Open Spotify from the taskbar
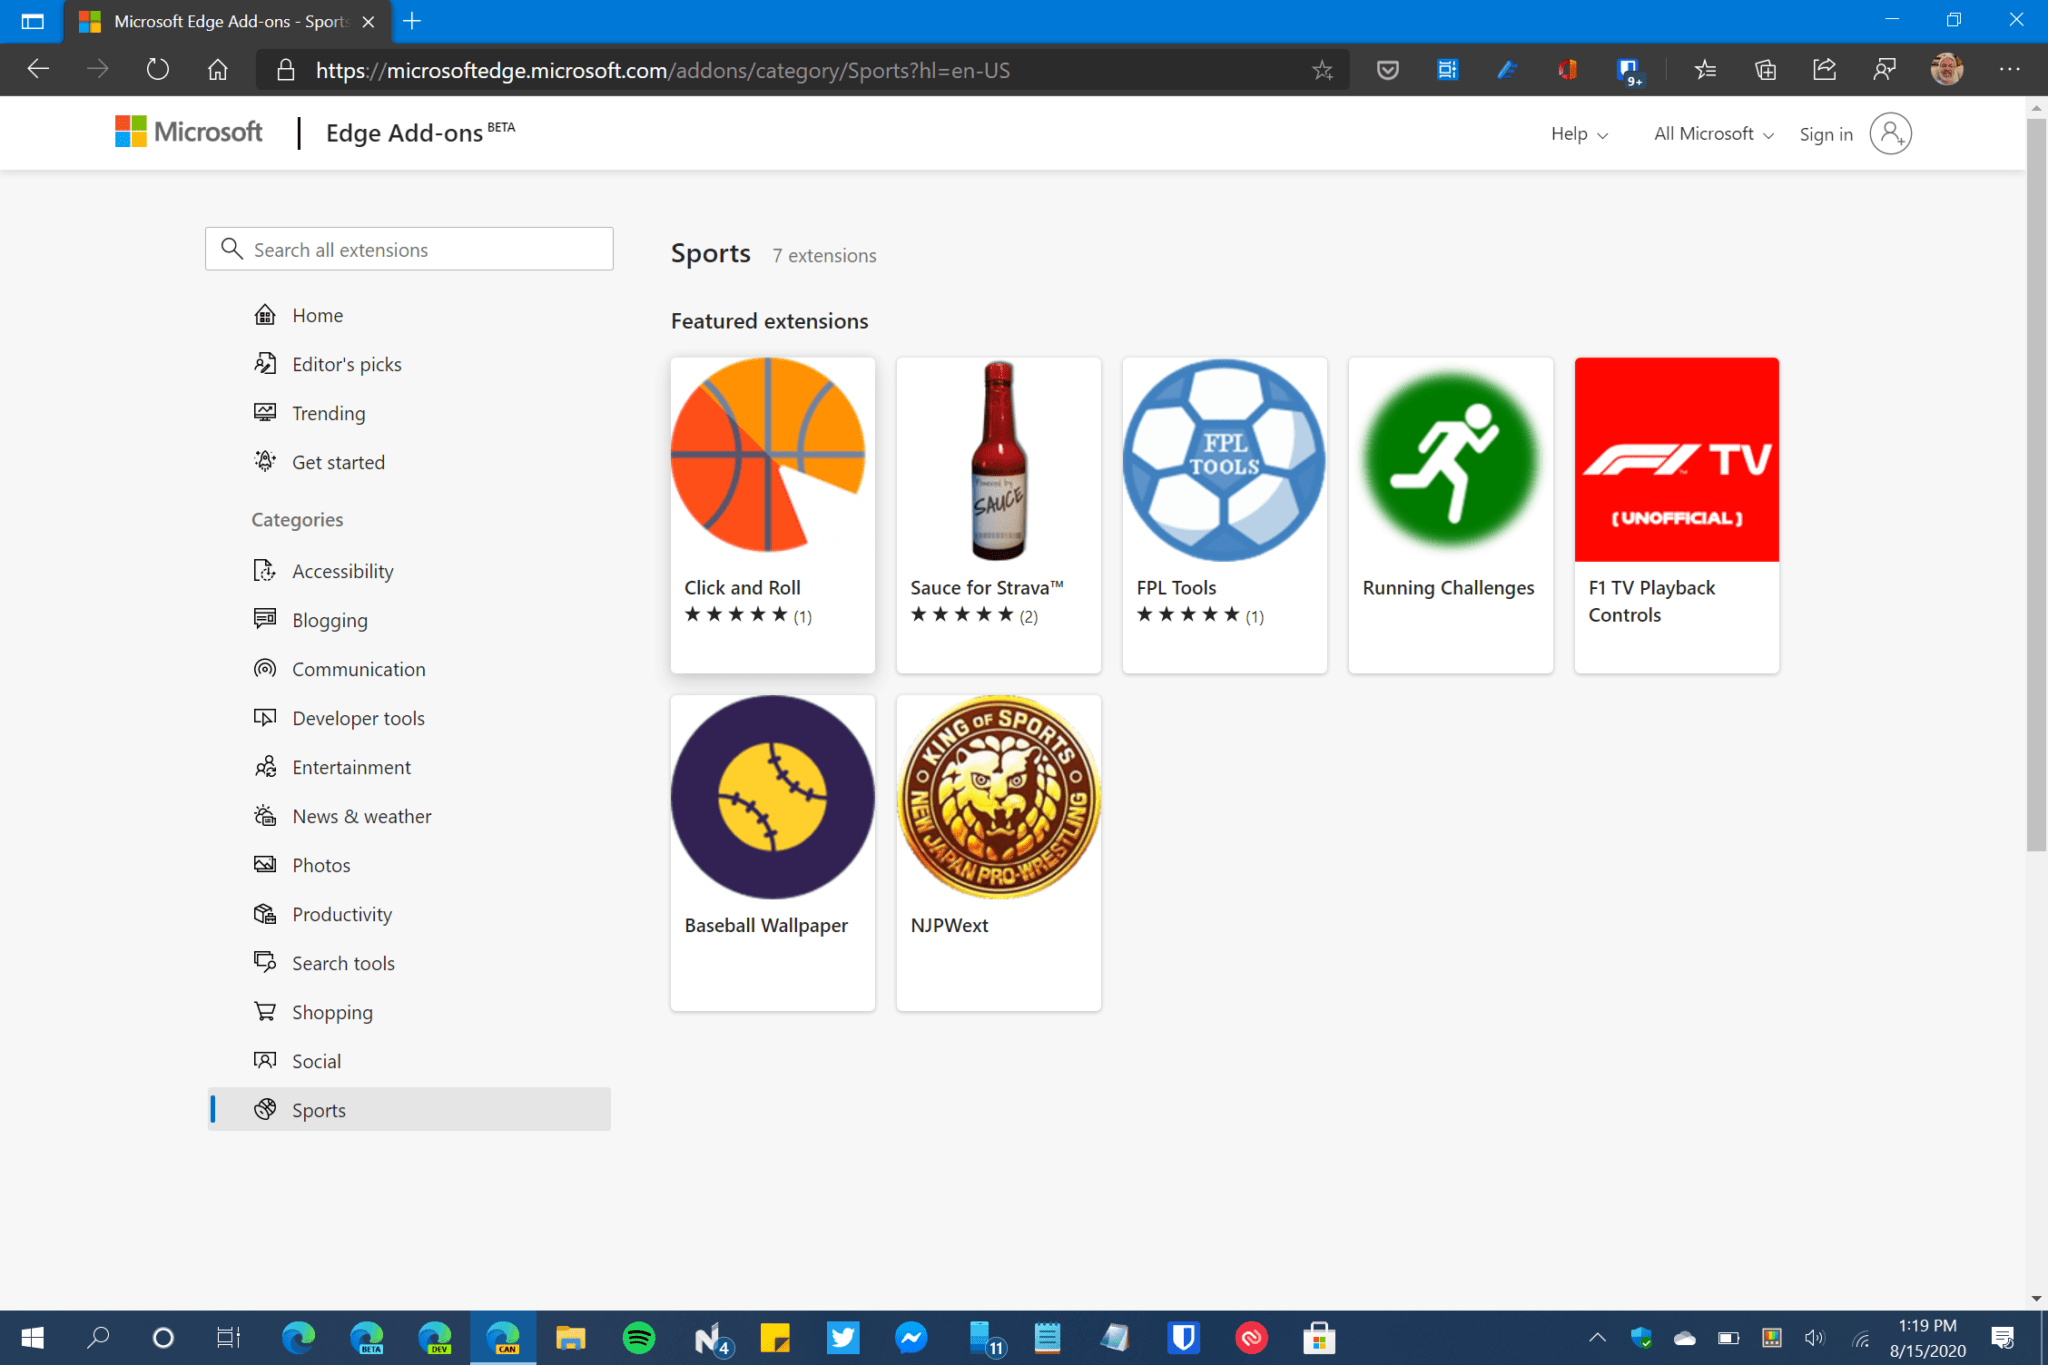 [639, 1338]
